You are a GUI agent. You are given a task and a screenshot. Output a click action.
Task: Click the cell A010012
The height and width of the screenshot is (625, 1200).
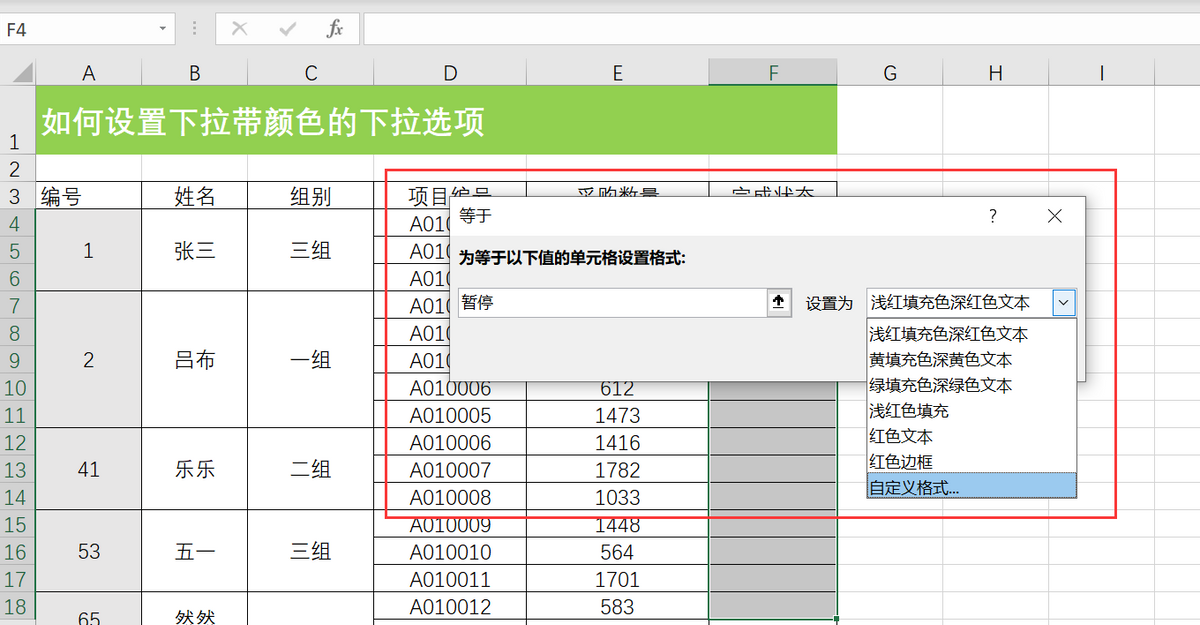pyautogui.click(x=450, y=606)
